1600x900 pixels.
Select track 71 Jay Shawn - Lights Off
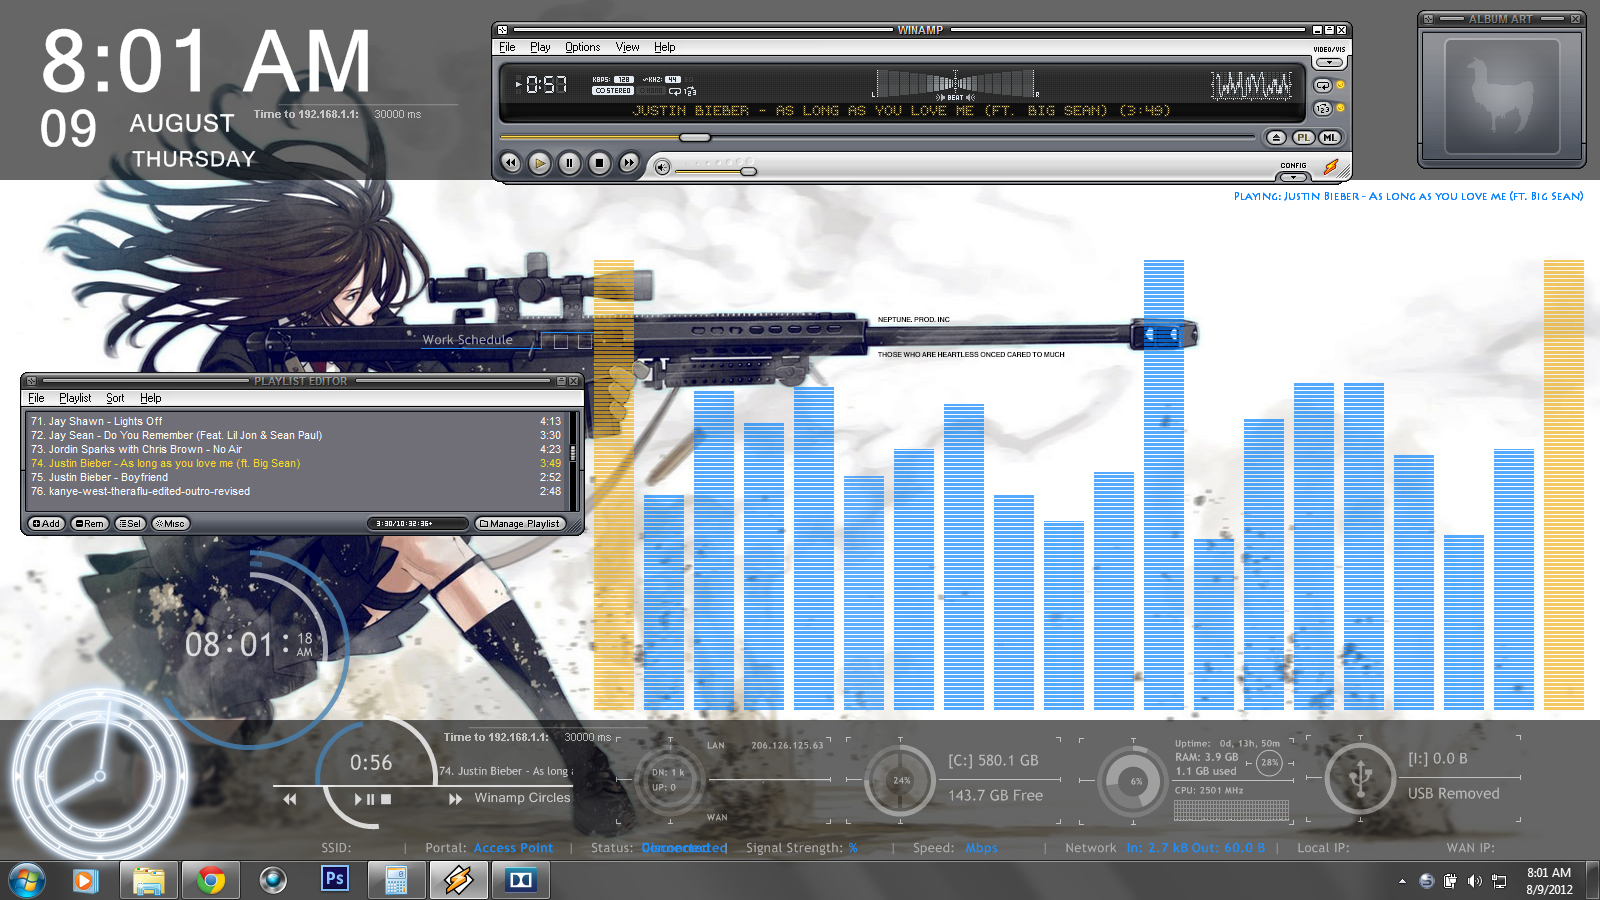click(x=295, y=422)
